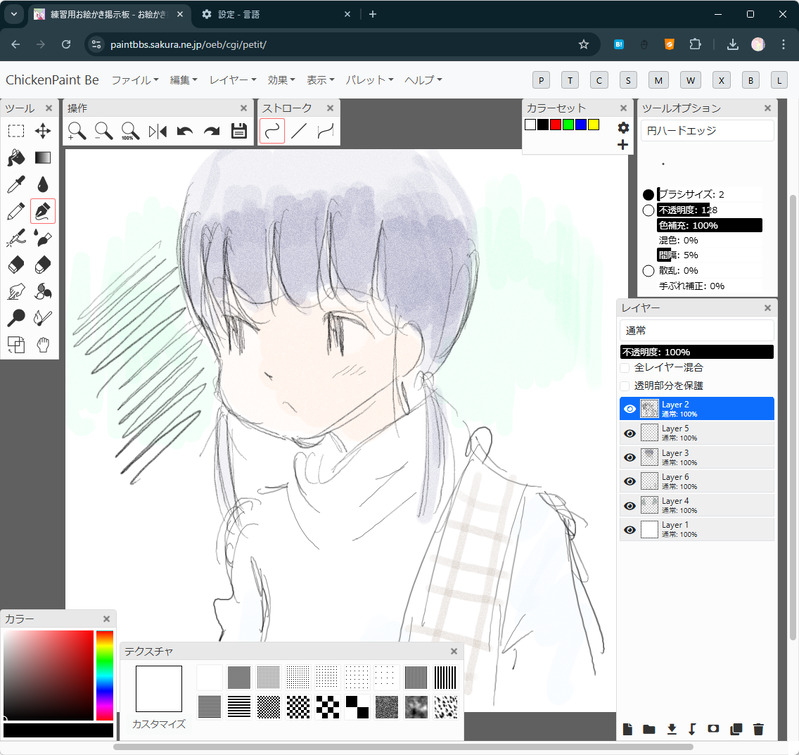Enable 透明部分を保護 checkbox
The image size is (799, 755).
(625, 386)
